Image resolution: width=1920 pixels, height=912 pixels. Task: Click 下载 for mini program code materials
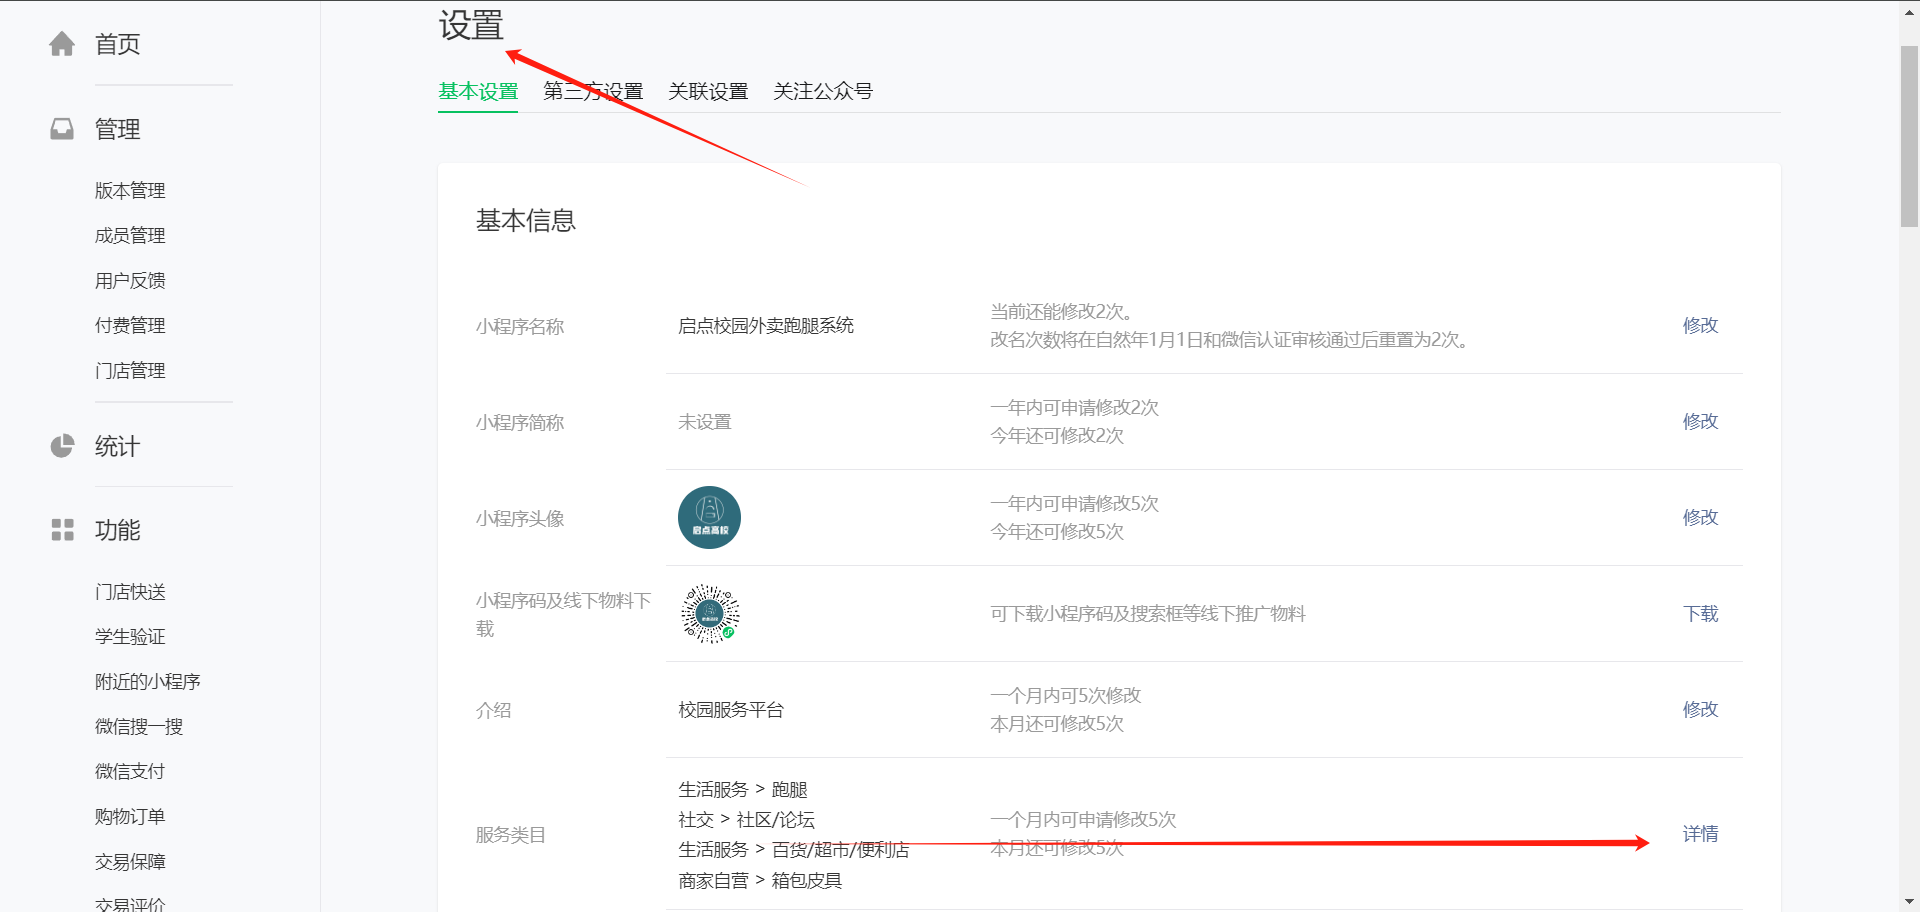[x=1700, y=614]
